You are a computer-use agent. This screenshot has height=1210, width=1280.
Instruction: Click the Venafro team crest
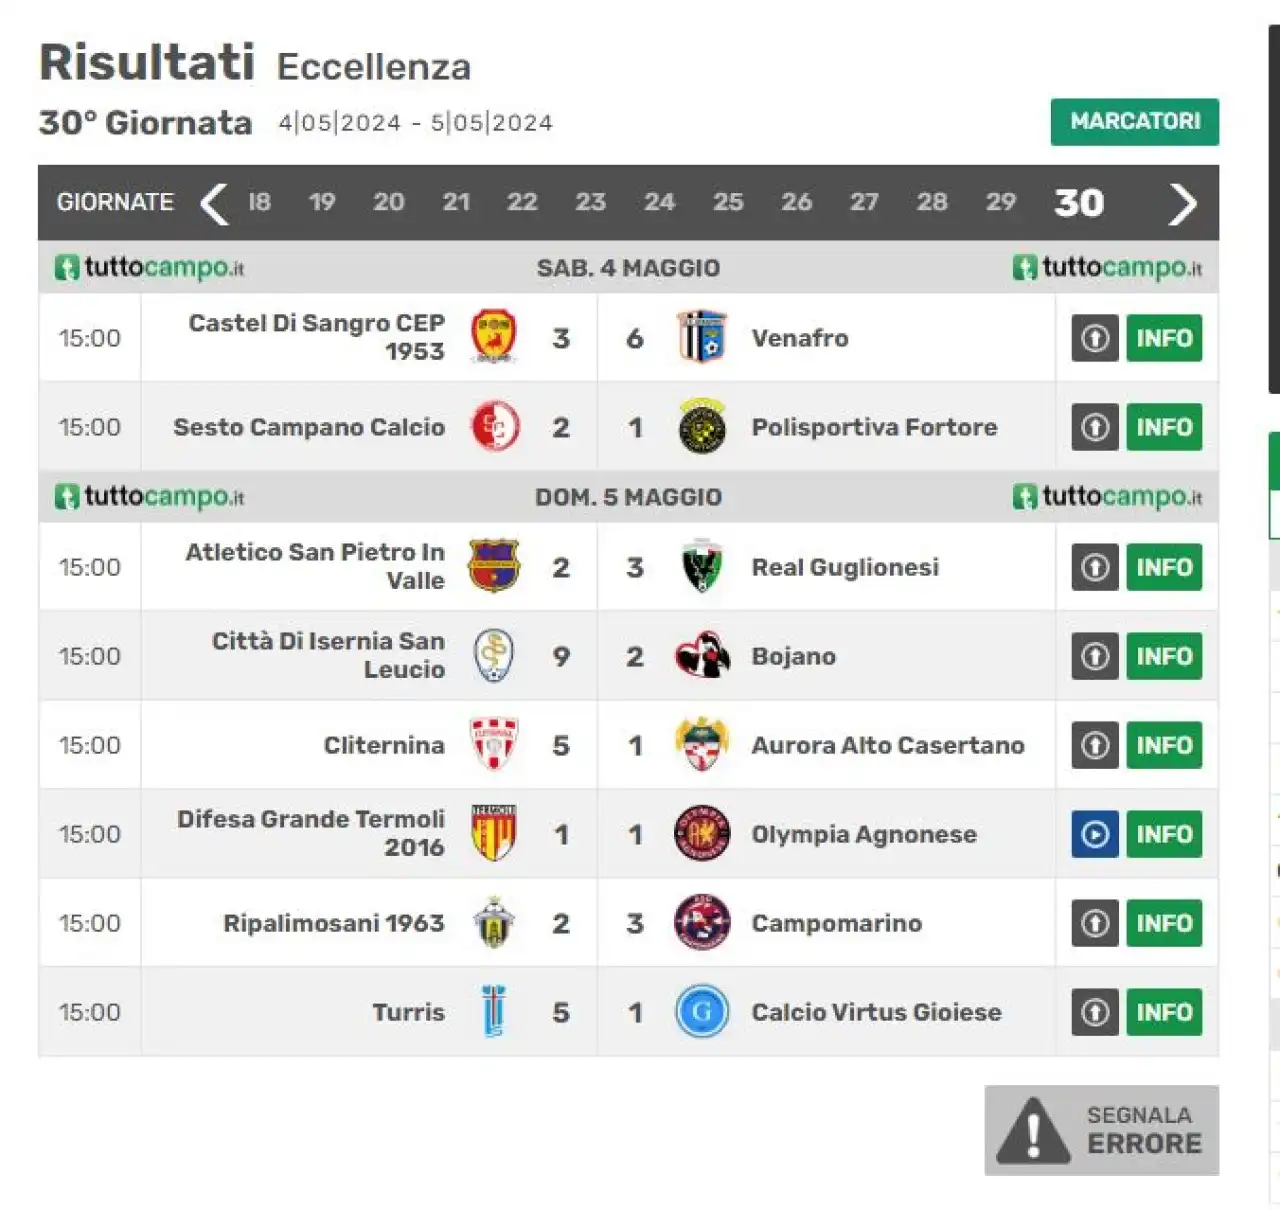tap(702, 337)
